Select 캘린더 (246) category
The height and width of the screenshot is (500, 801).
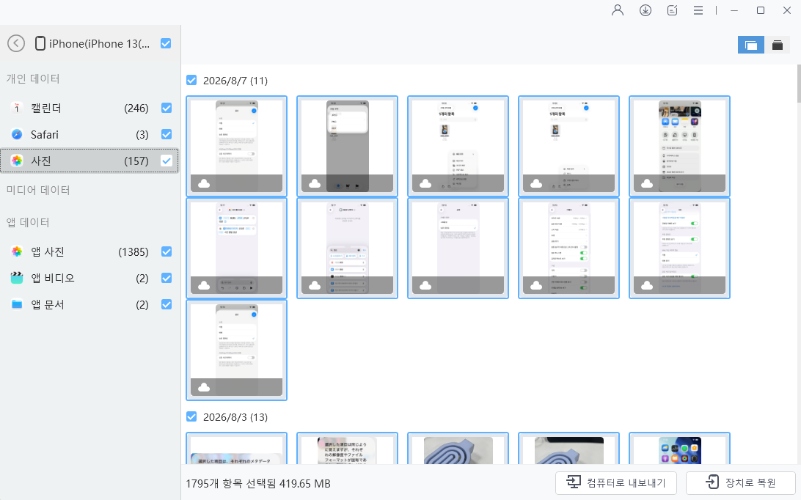tap(89, 108)
